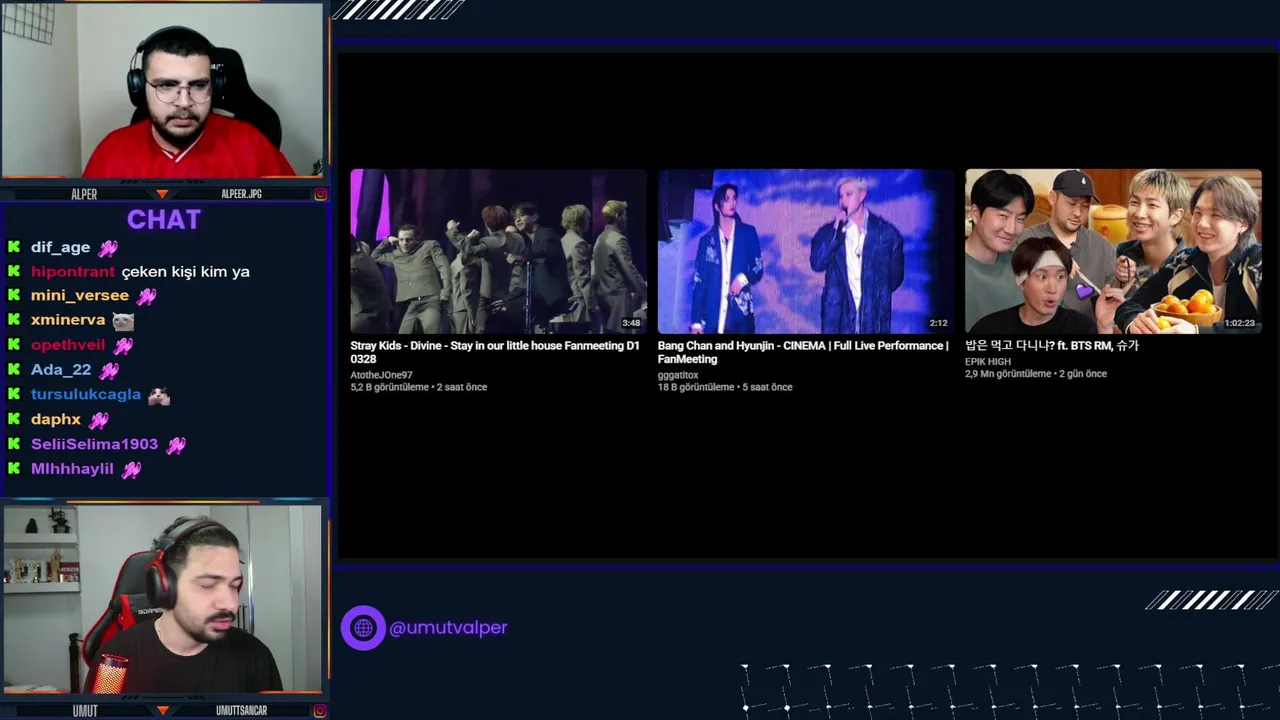Click the Kick badge beside tursulukcagla

click(x=14, y=394)
